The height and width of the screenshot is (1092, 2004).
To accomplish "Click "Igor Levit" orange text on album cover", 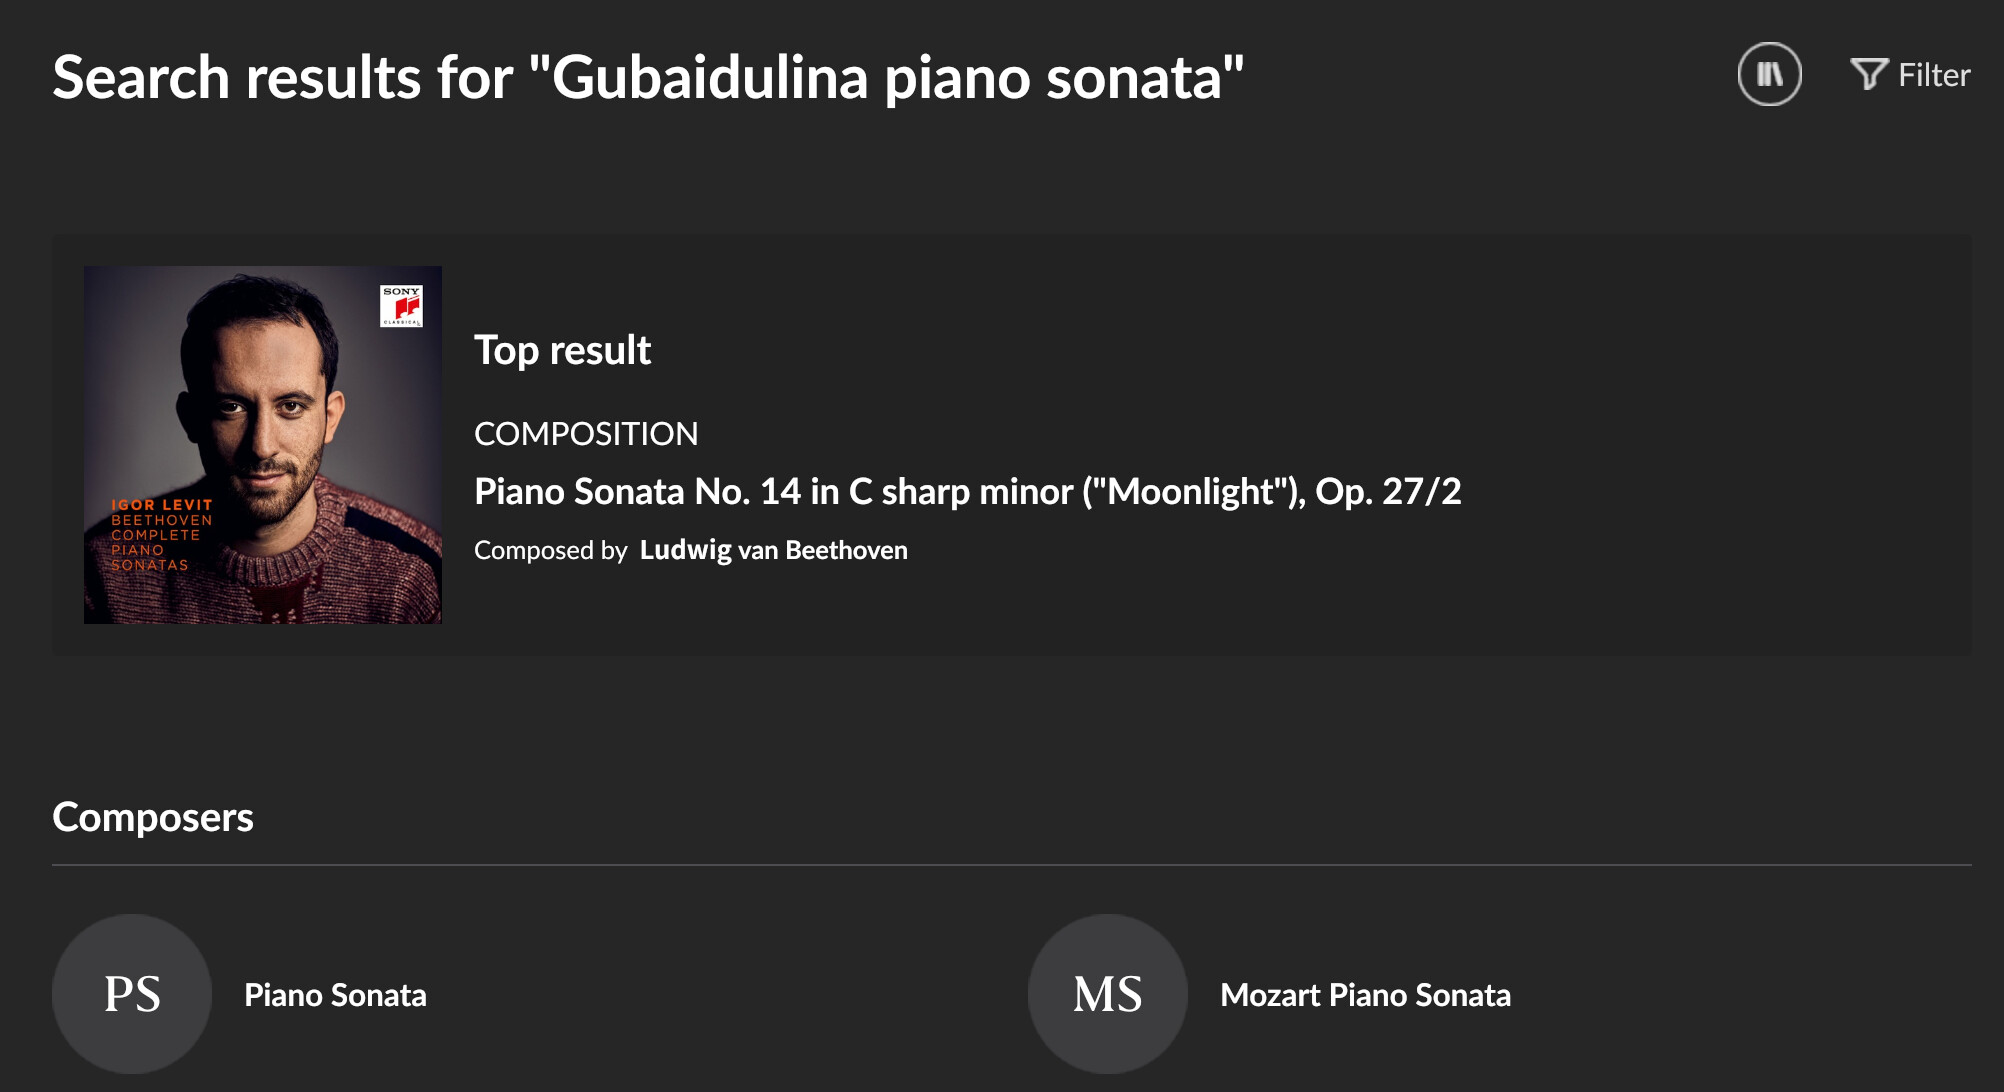I will 162,505.
